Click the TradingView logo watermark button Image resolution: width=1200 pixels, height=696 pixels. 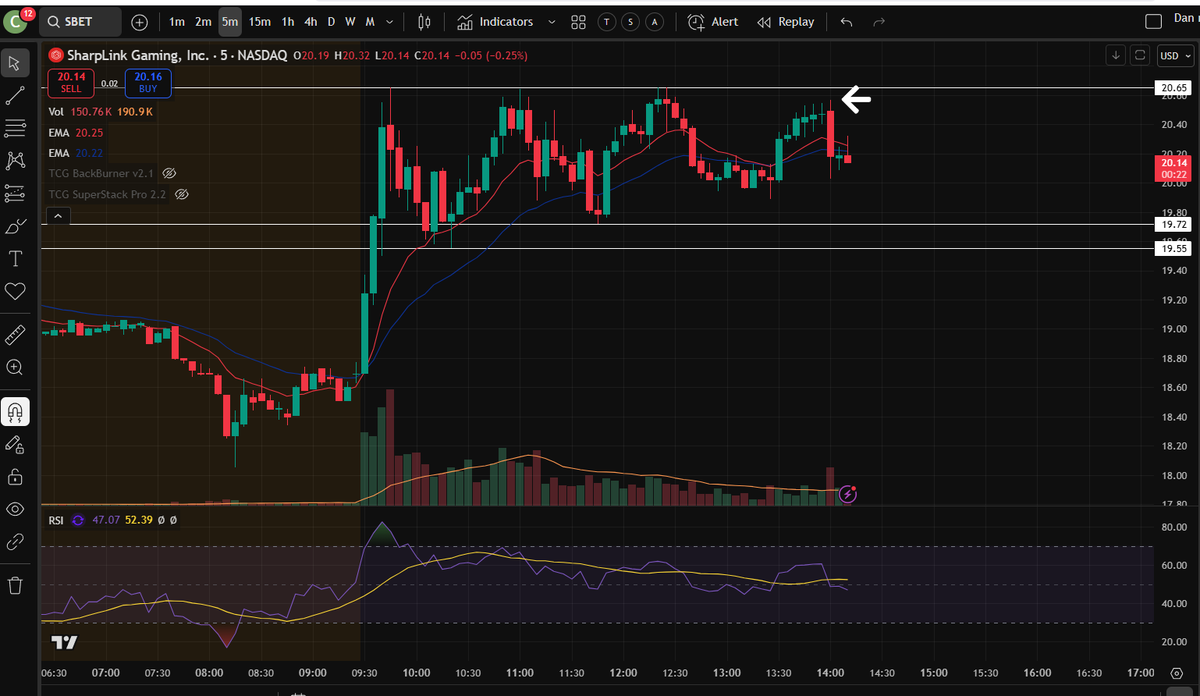64,641
